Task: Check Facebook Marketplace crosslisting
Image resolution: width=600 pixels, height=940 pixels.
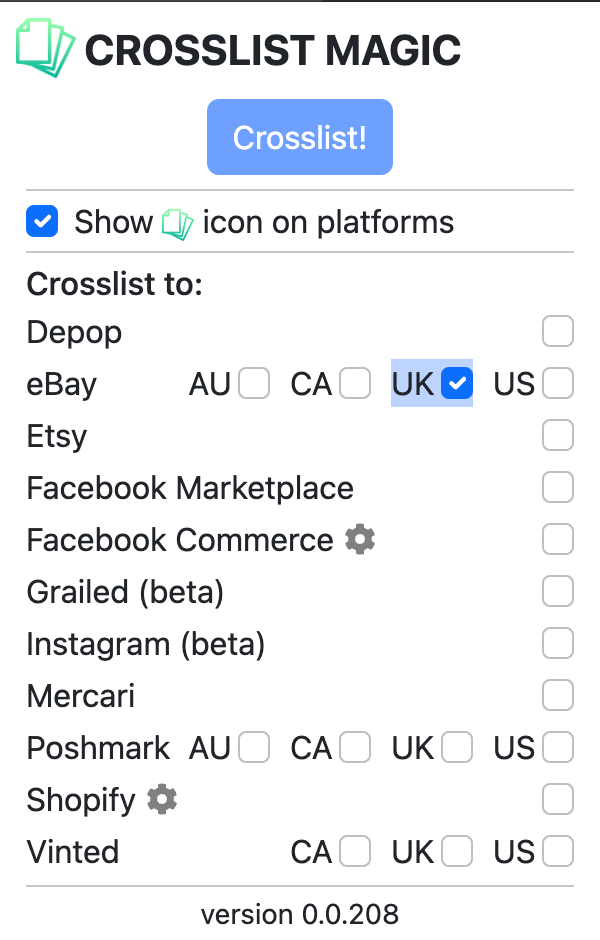Action: point(557,487)
